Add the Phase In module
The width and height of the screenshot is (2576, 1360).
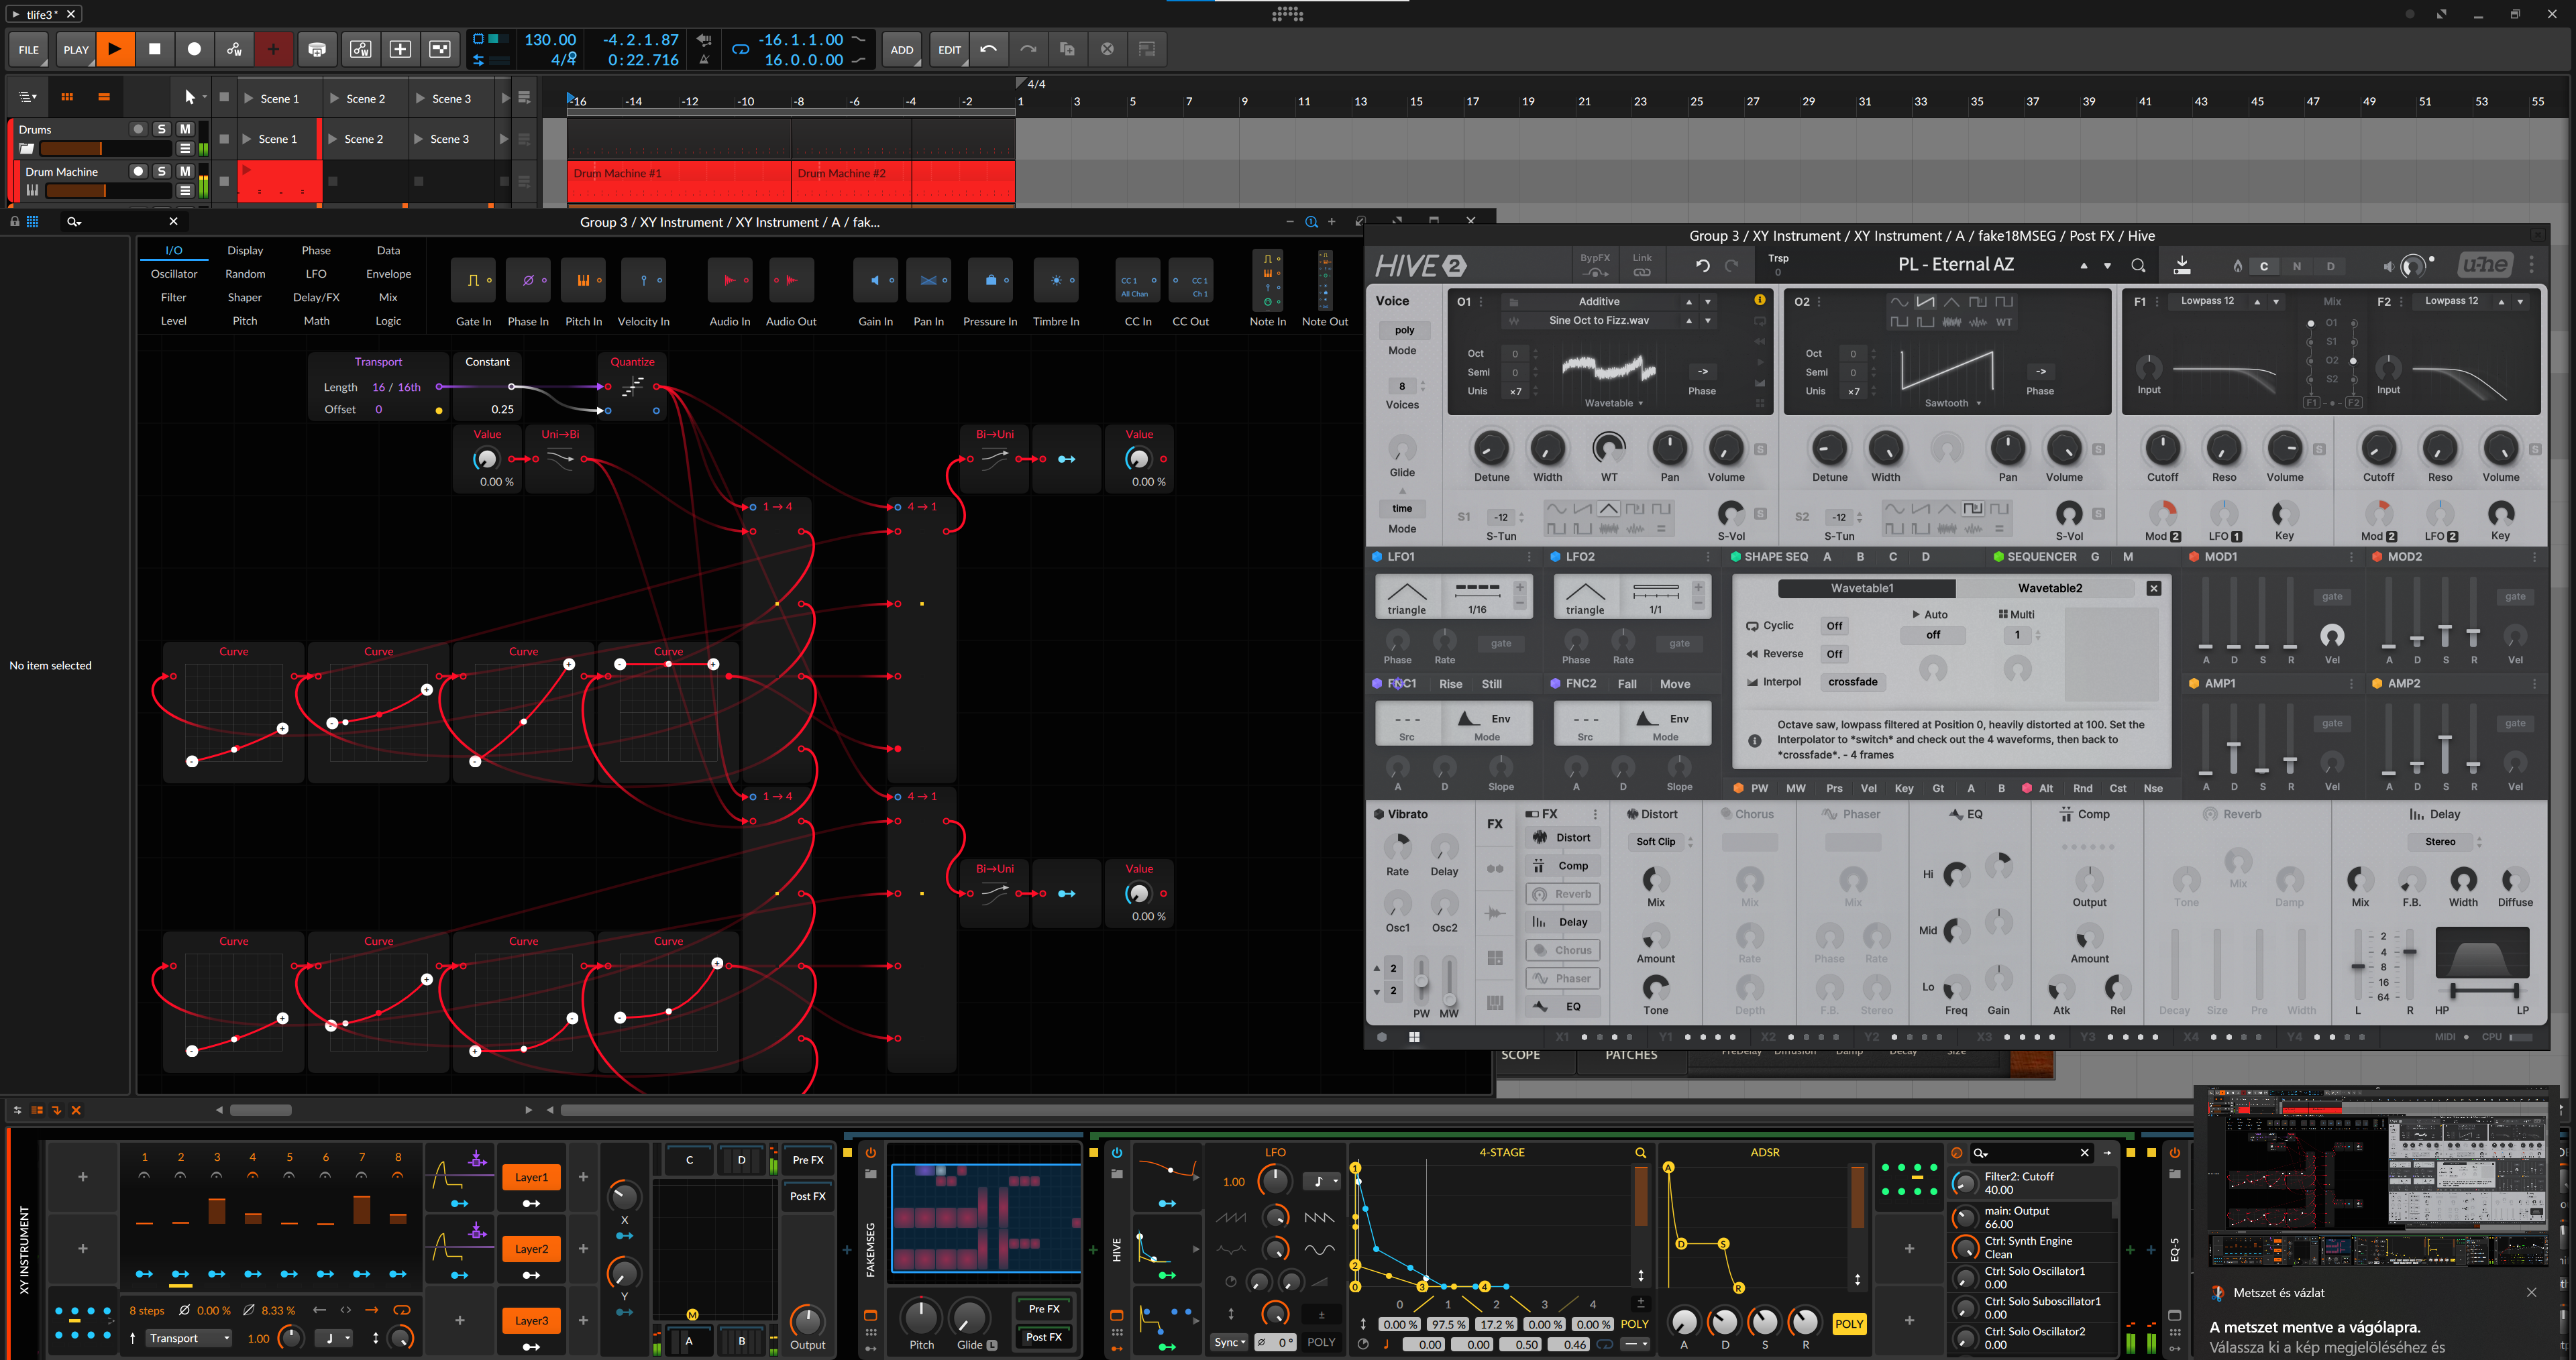[x=528, y=281]
